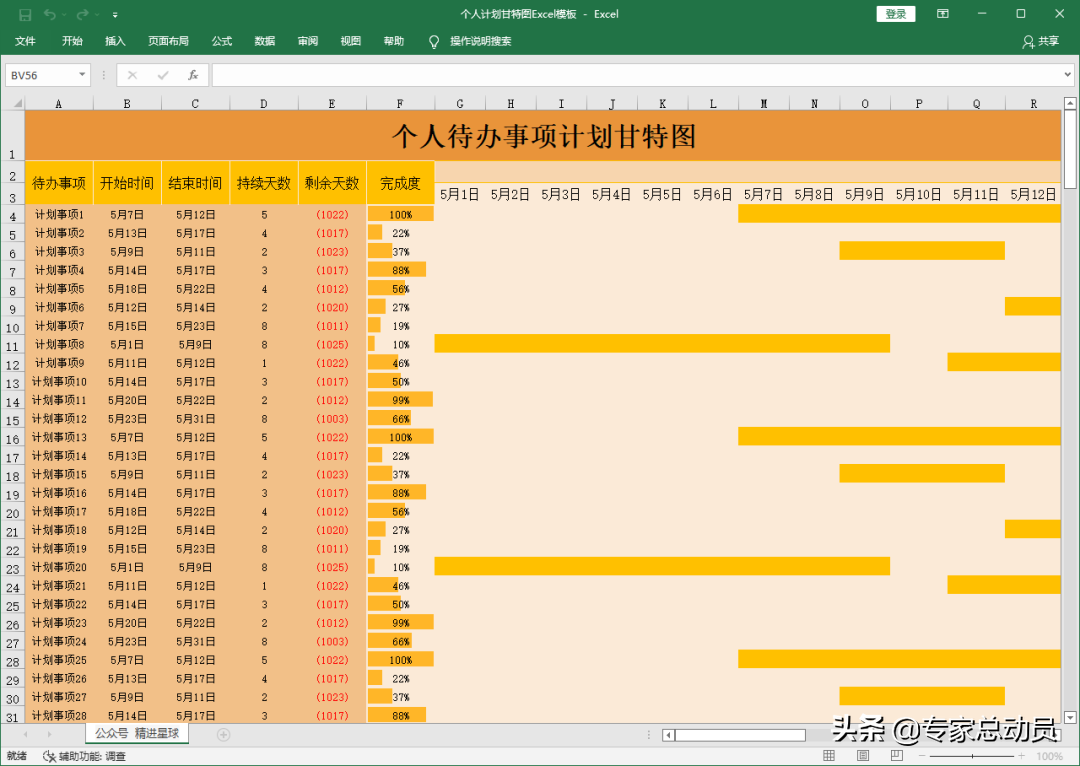Select column M header

(x=763, y=103)
